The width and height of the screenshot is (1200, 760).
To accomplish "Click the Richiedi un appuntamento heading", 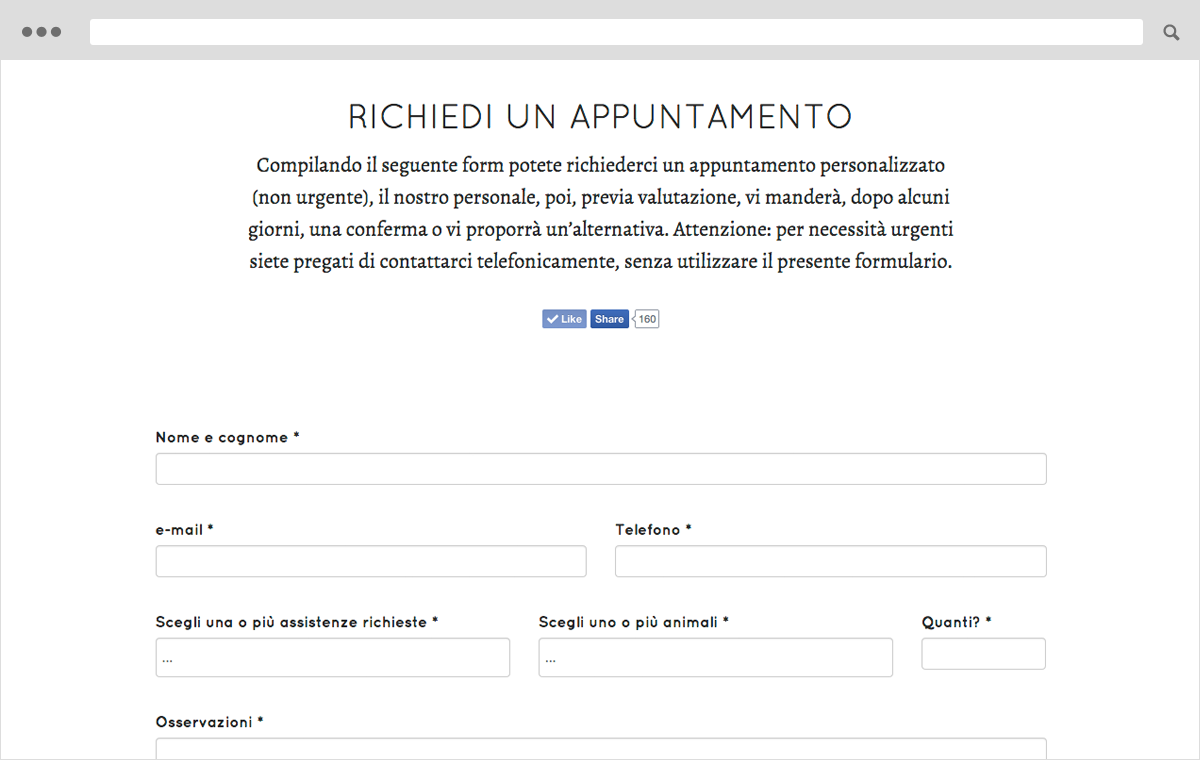I will tap(600, 117).
